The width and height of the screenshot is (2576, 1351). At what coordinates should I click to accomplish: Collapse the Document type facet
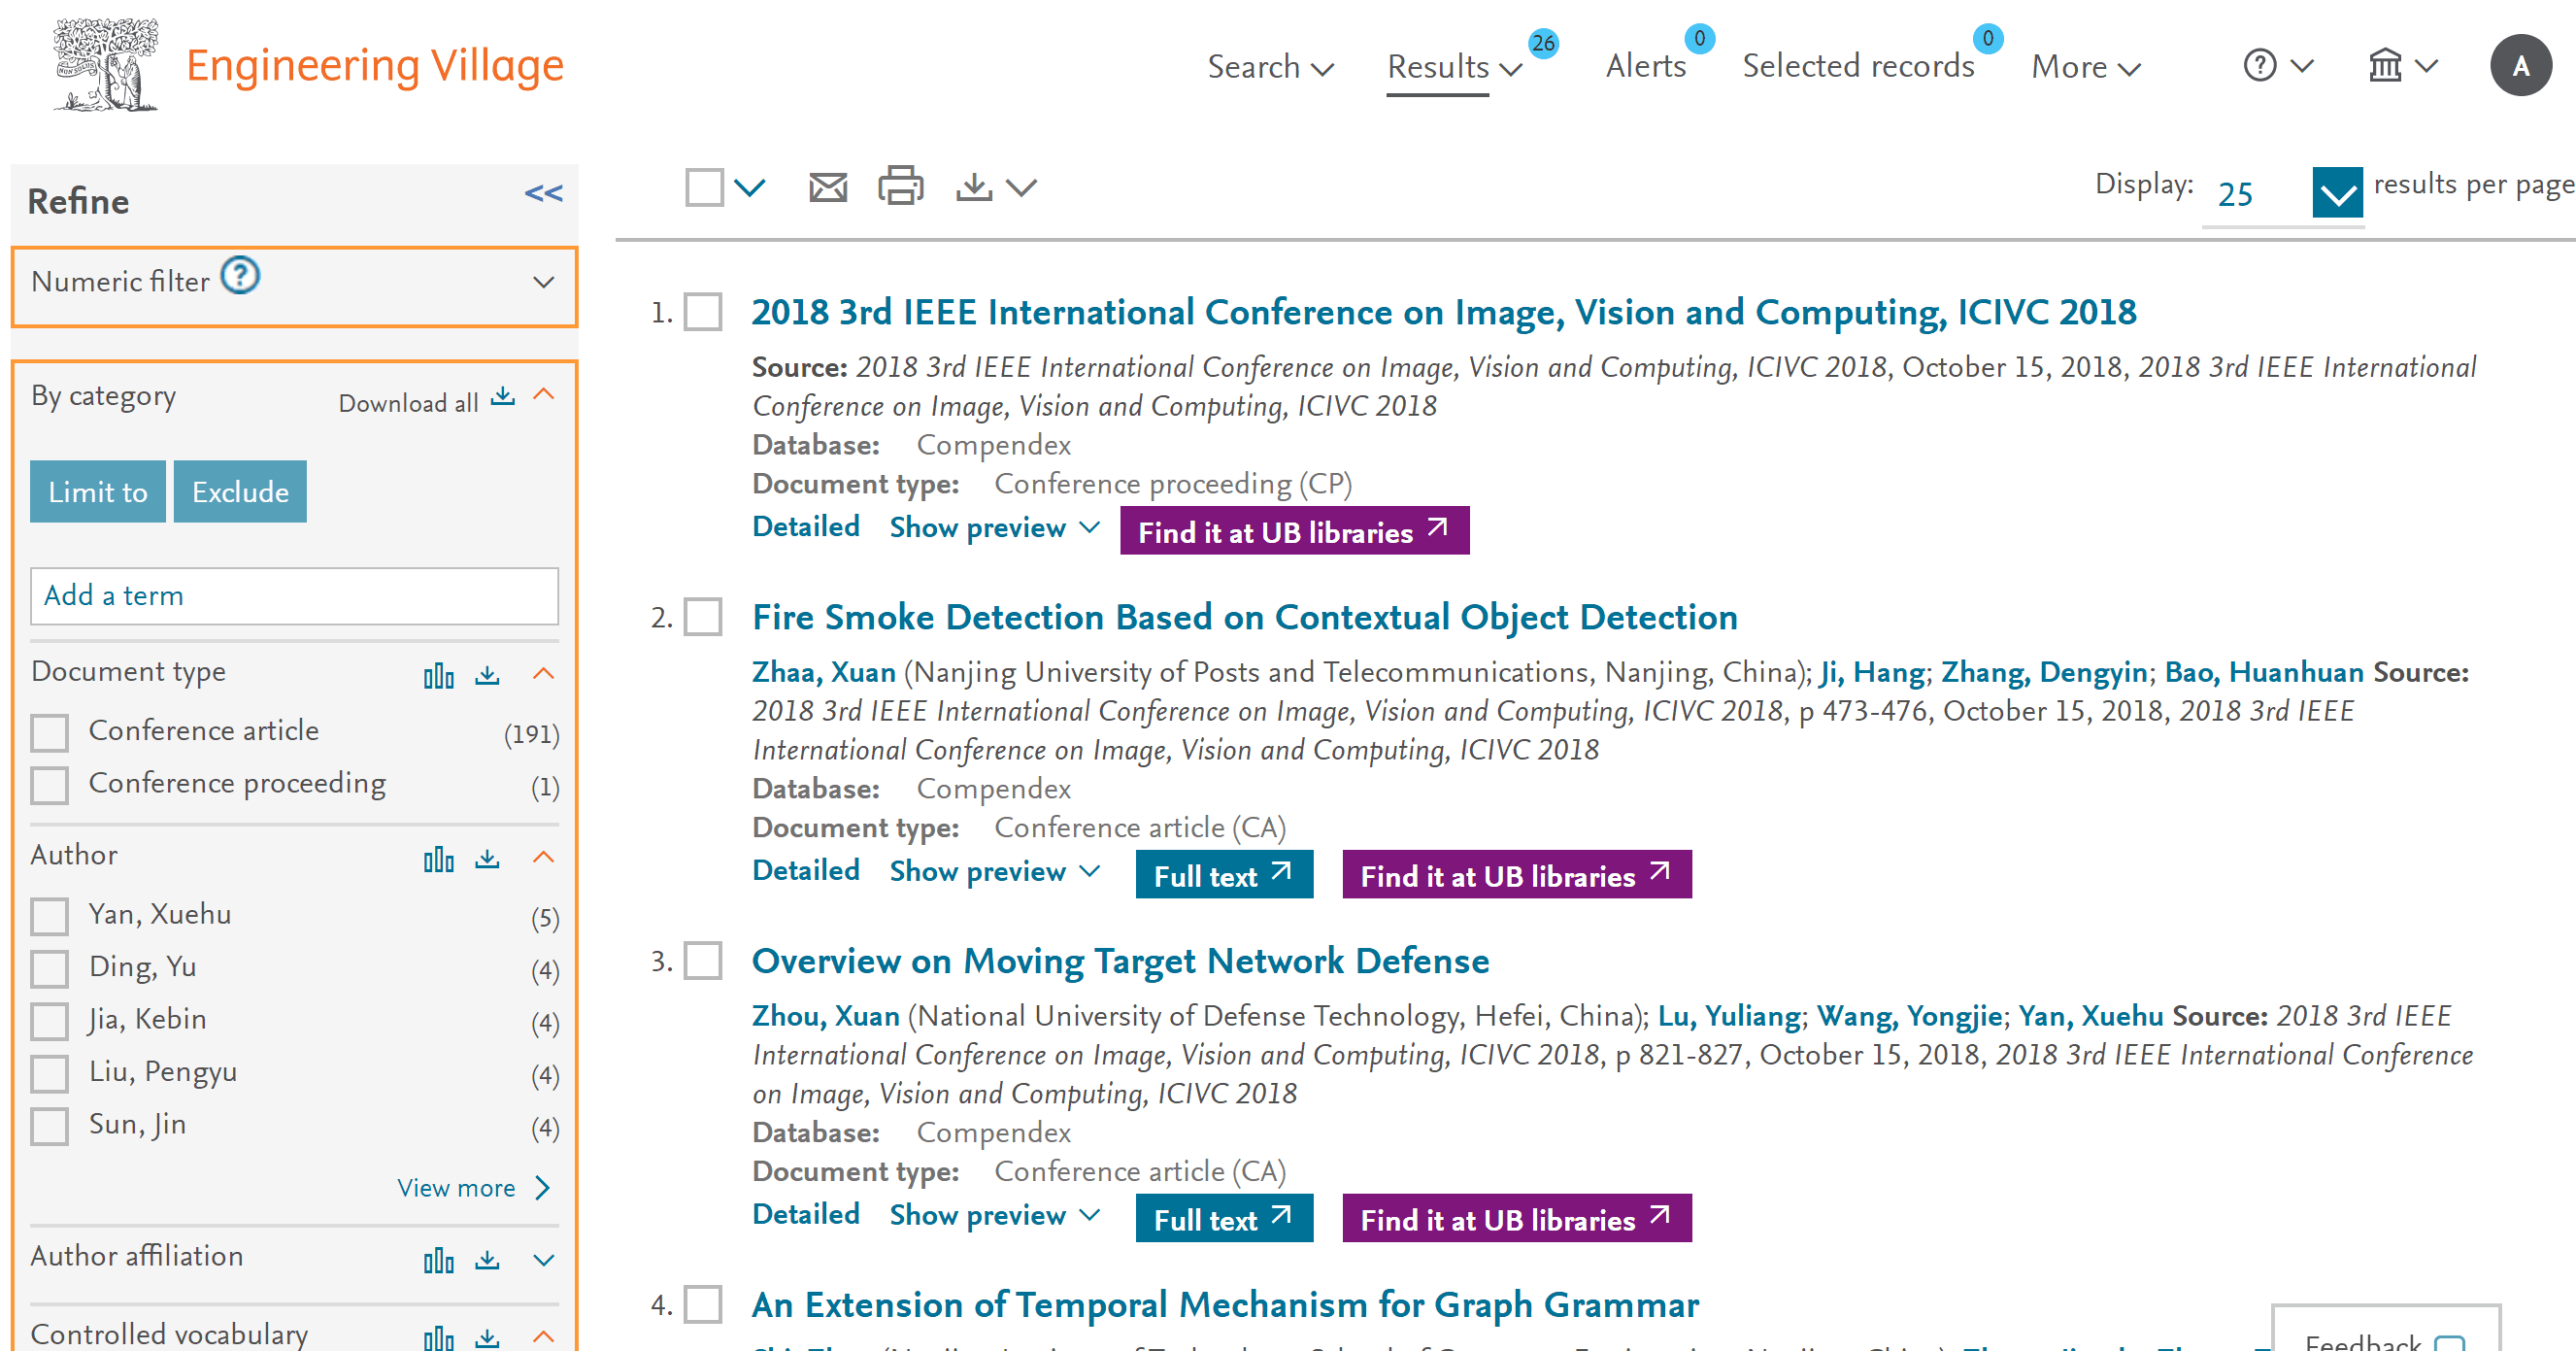[543, 673]
